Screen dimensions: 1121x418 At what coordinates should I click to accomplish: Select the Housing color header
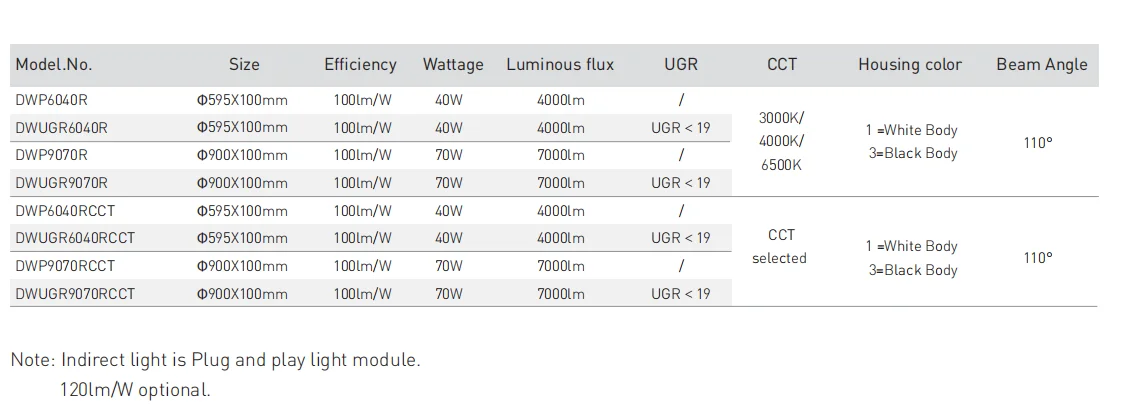coord(910,65)
